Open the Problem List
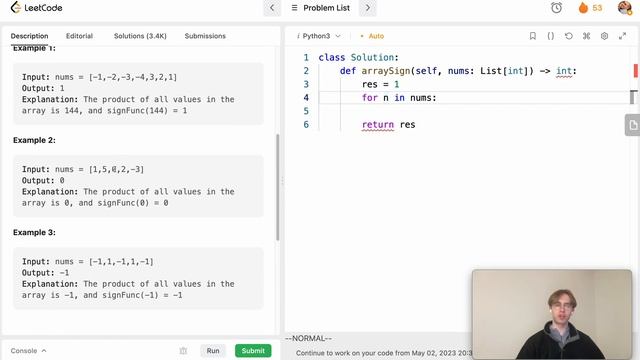Viewport: 640px width, 360px height. click(x=321, y=8)
